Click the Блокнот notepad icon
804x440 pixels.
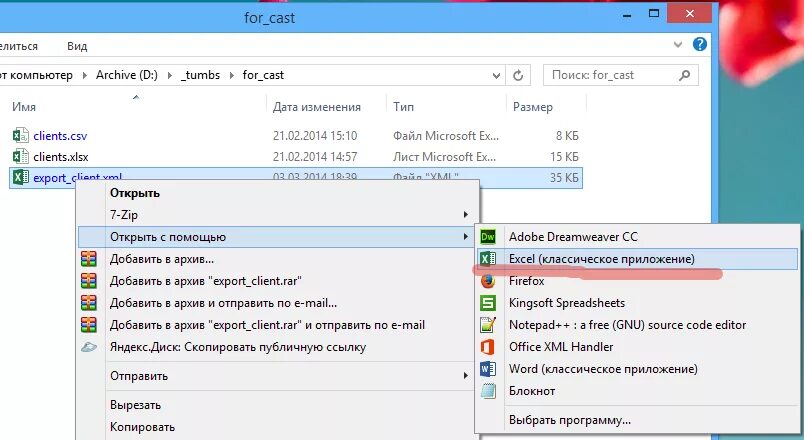[x=488, y=391]
